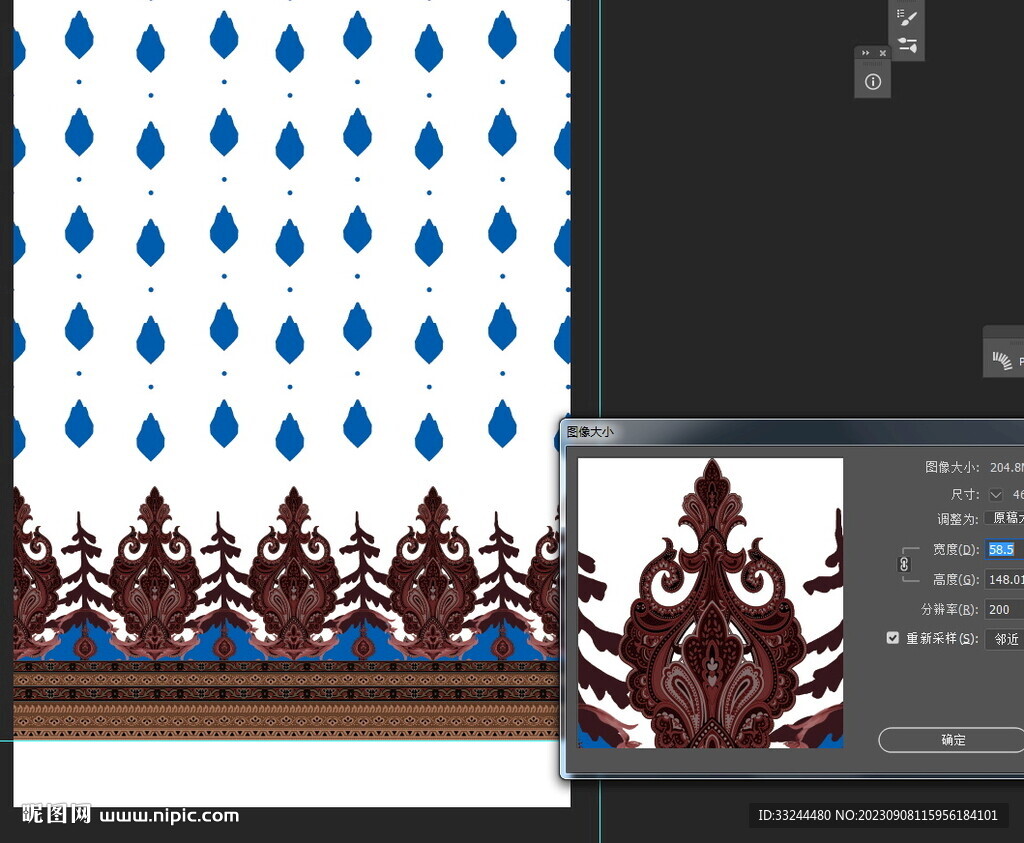Viewport: 1024px width, 843px height.
Task: Click the 宽度 input field showing 58.5
Action: [1004, 549]
